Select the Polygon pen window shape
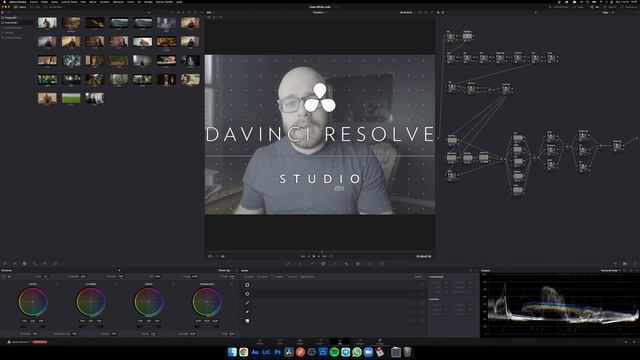 pos(247,303)
